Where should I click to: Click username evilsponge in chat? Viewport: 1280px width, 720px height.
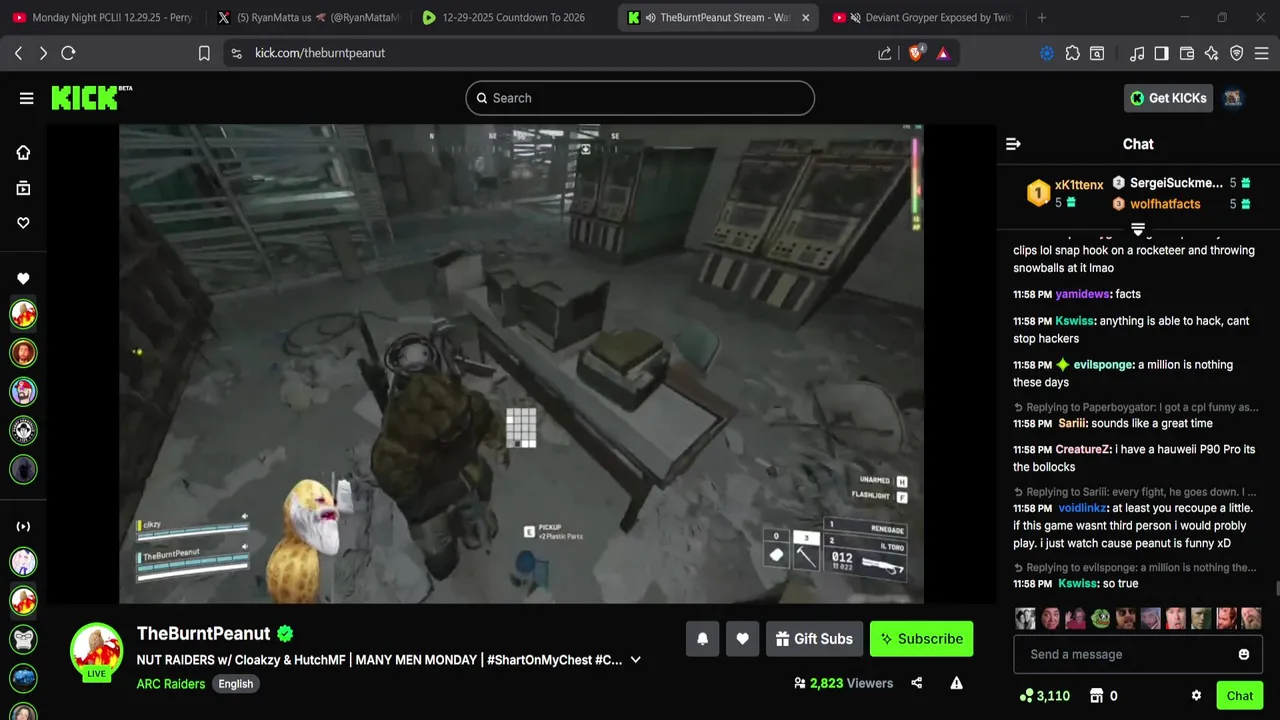click(x=1102, y=365)
